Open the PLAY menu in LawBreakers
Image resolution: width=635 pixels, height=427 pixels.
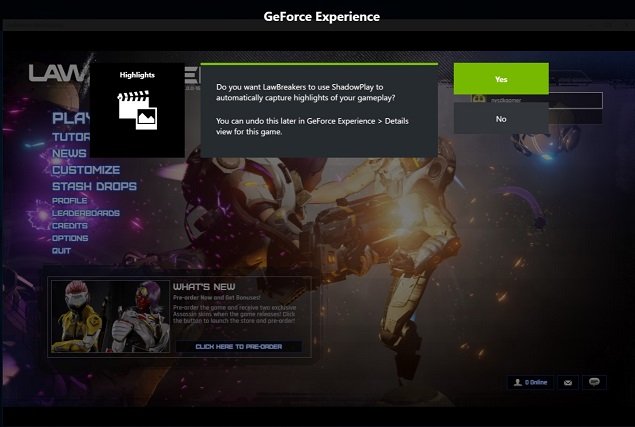point(71,118)
